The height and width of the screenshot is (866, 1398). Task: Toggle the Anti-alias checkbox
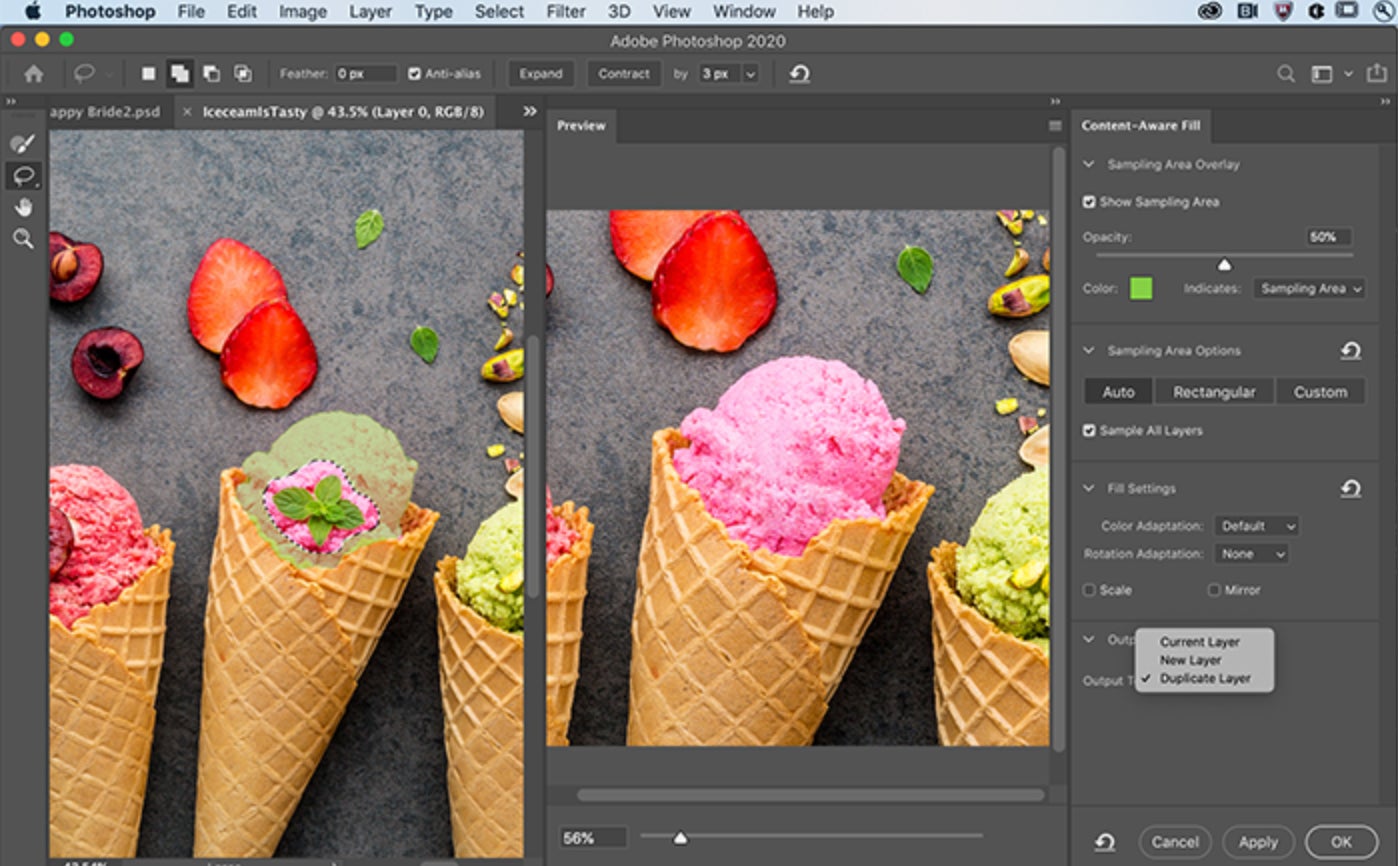[414, 74]
